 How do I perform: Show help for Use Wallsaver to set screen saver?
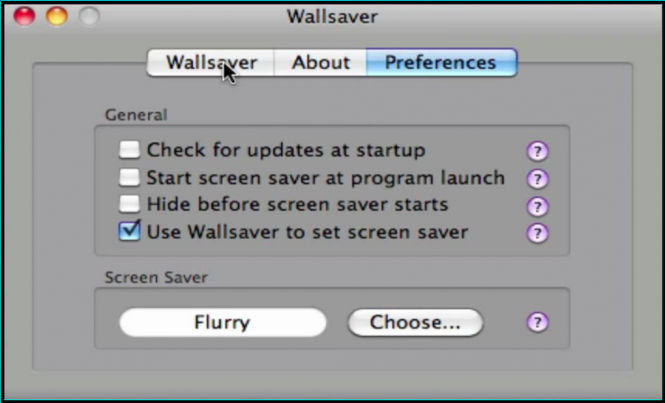pyautogui.click(x=538, y=233)
